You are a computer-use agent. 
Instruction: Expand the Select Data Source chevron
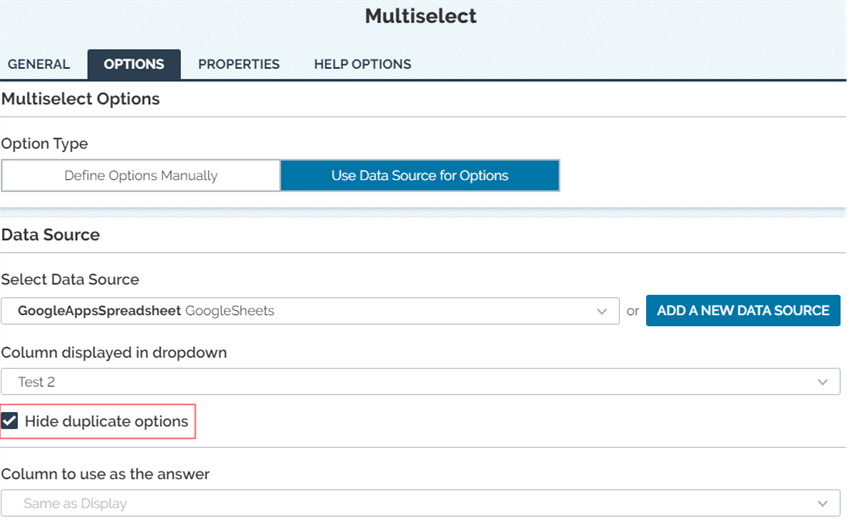[601, 311]
